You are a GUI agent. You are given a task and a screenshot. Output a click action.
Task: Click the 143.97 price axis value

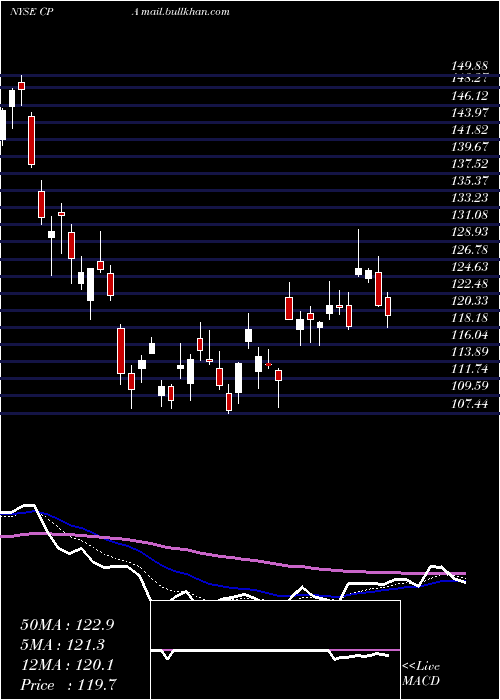click(470, 112)
